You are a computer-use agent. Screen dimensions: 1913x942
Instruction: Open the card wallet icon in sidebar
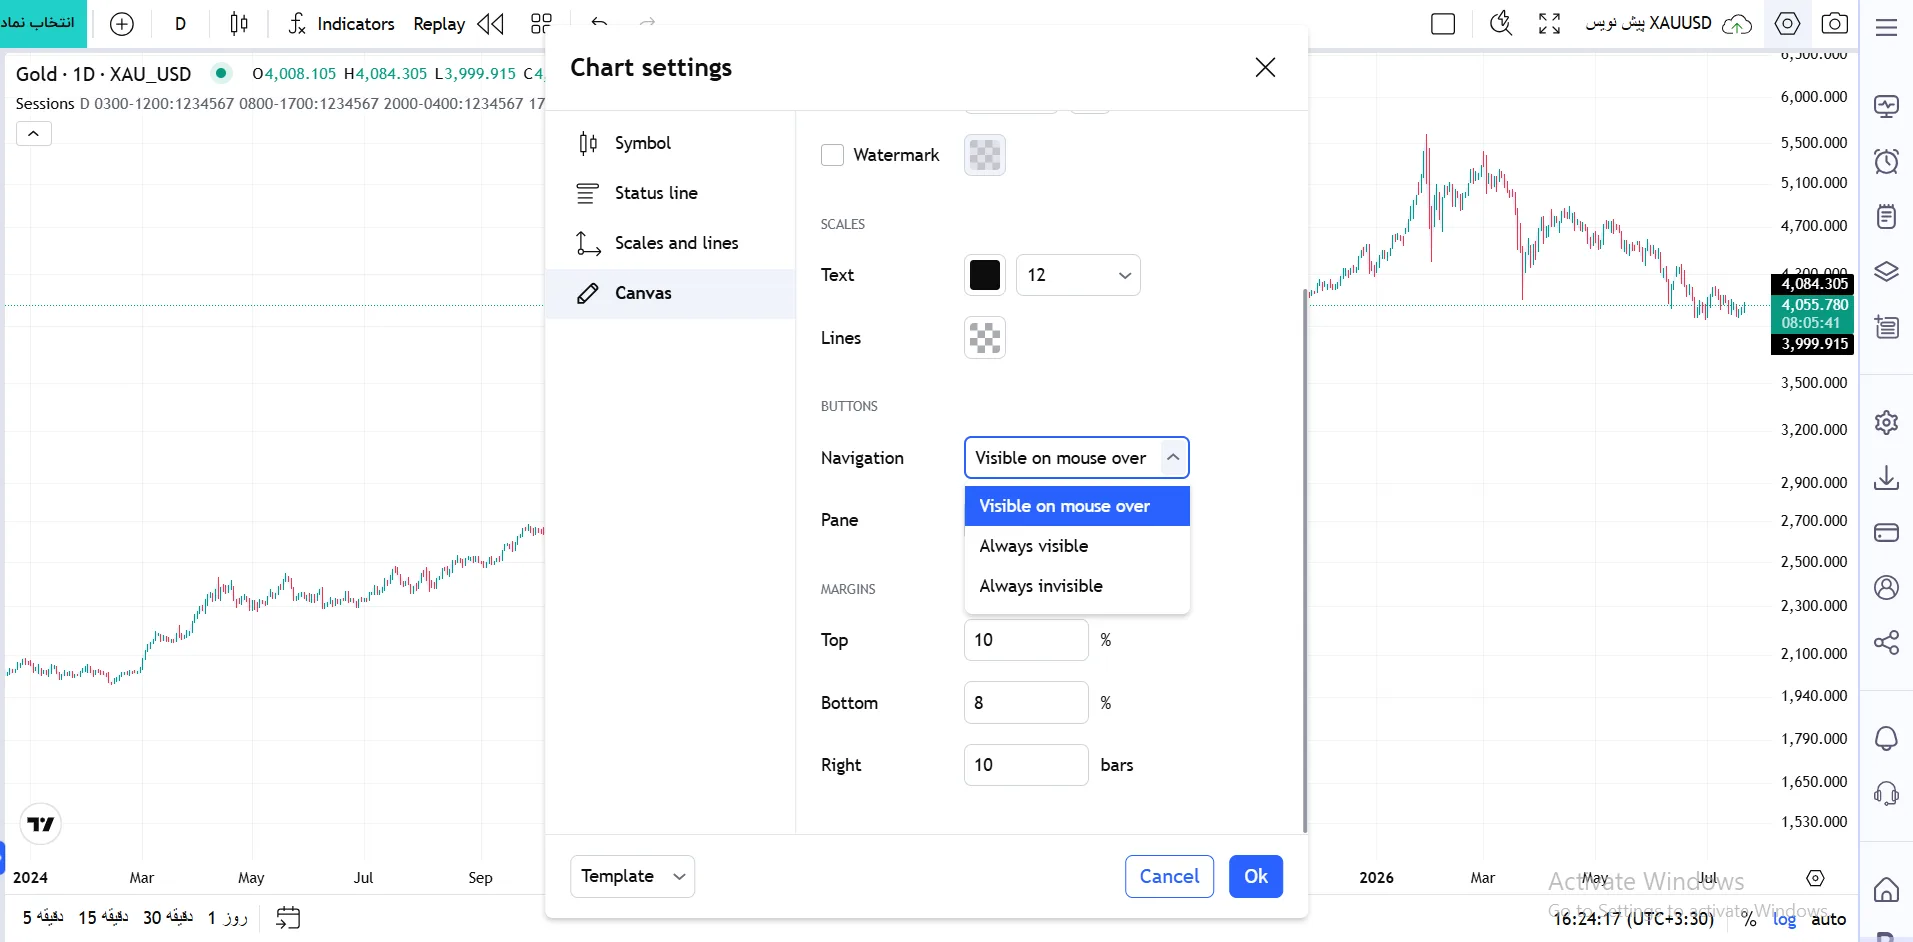coord(1886,532)
